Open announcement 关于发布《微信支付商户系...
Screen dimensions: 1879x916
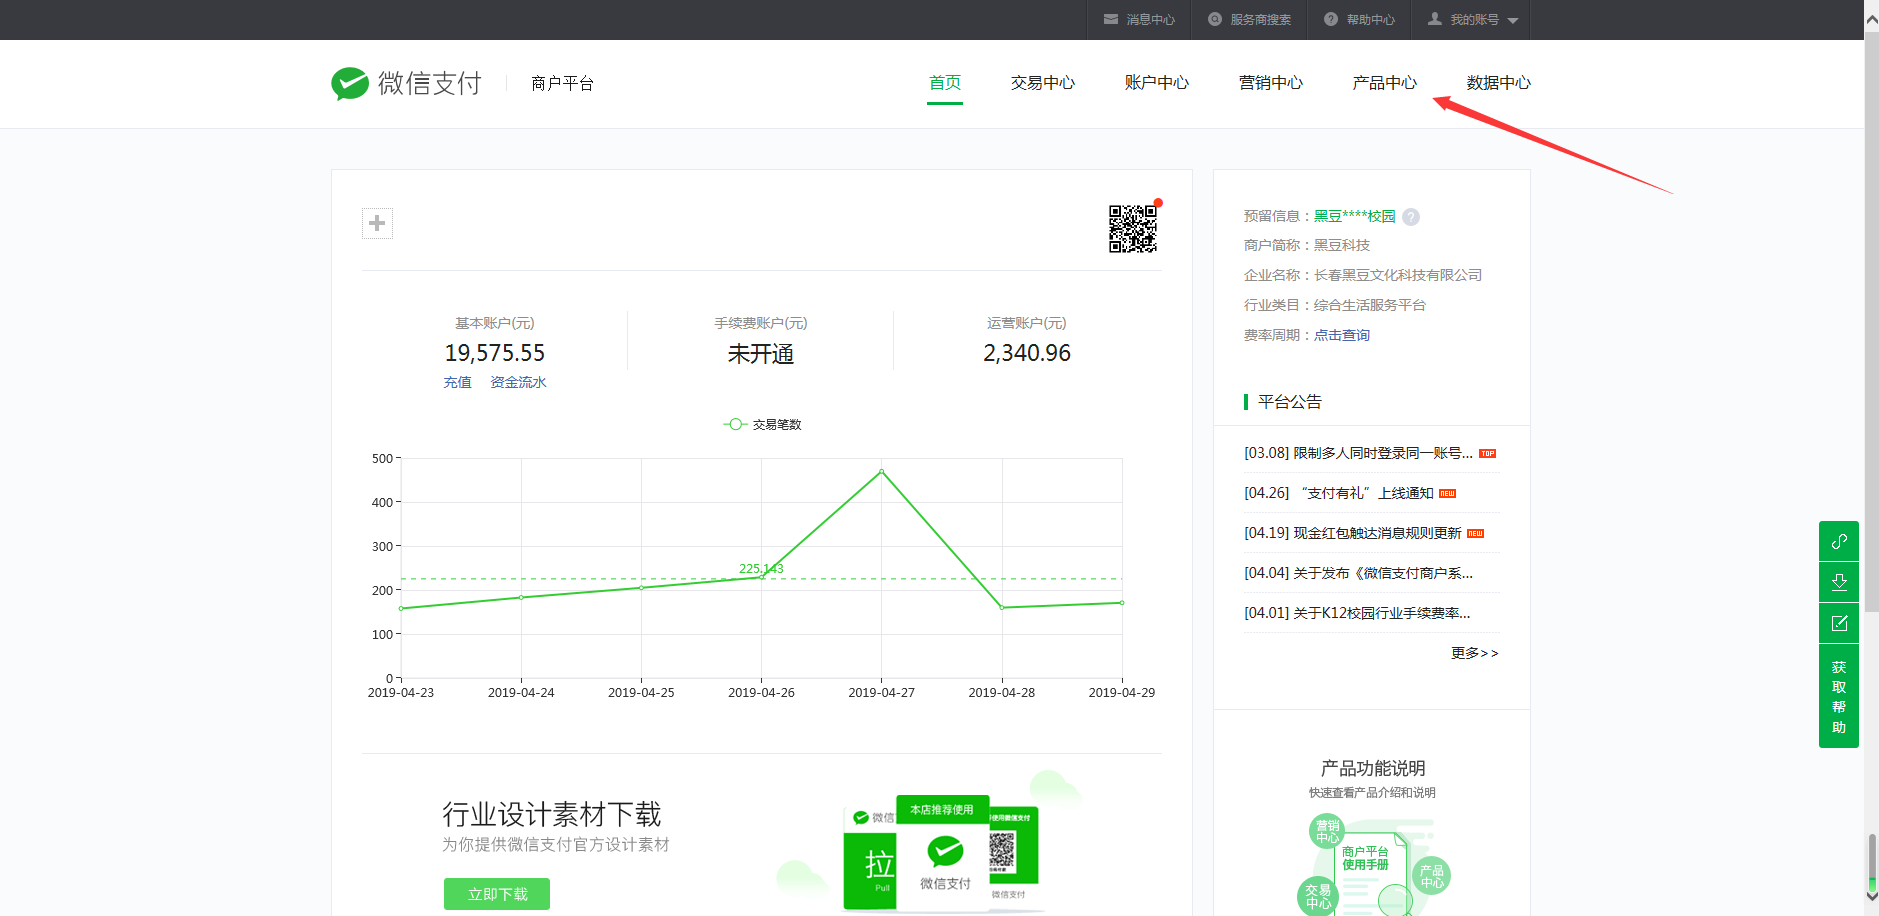(1358, 573)
